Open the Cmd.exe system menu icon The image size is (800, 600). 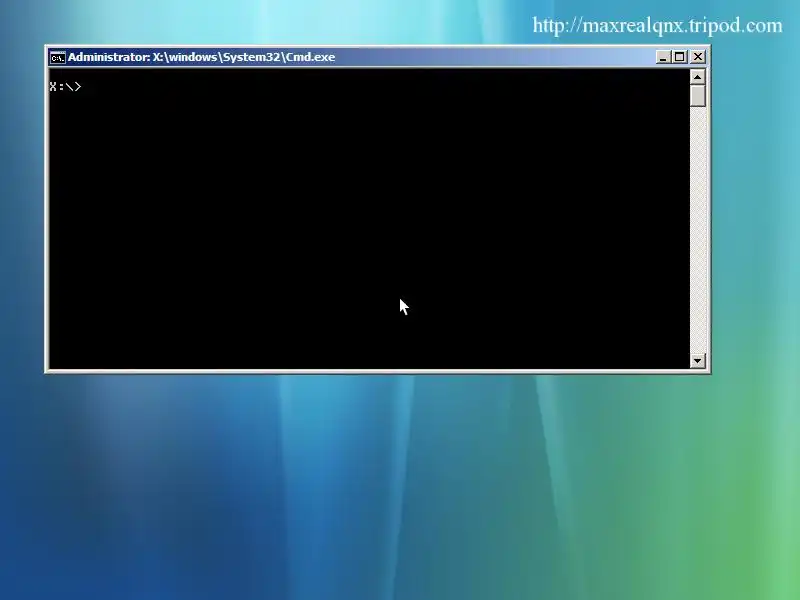[57, 57]
